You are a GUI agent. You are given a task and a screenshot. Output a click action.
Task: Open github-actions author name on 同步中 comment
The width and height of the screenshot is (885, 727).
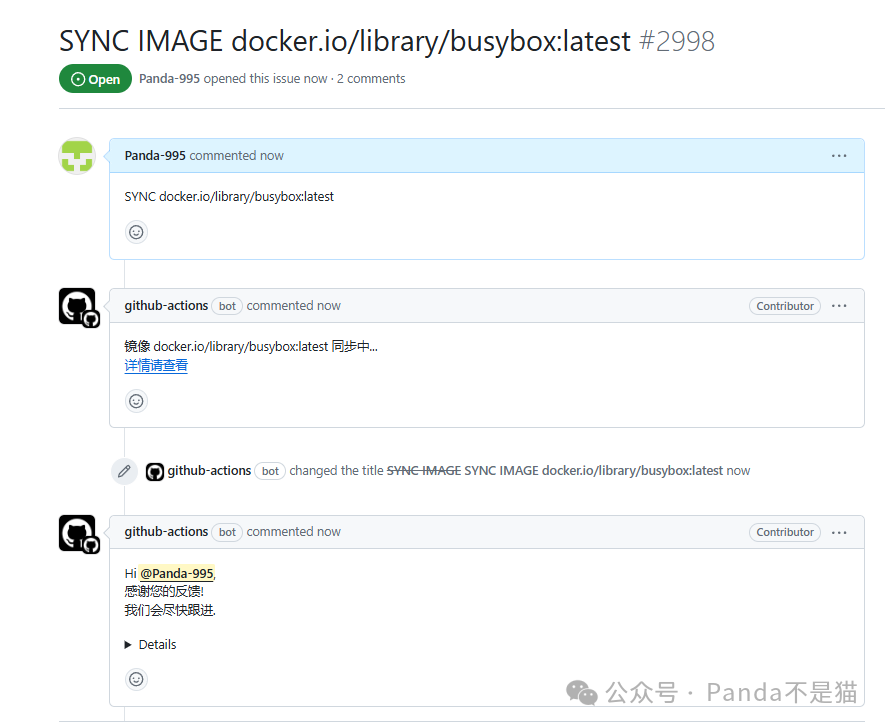click(x=166, y=305)
